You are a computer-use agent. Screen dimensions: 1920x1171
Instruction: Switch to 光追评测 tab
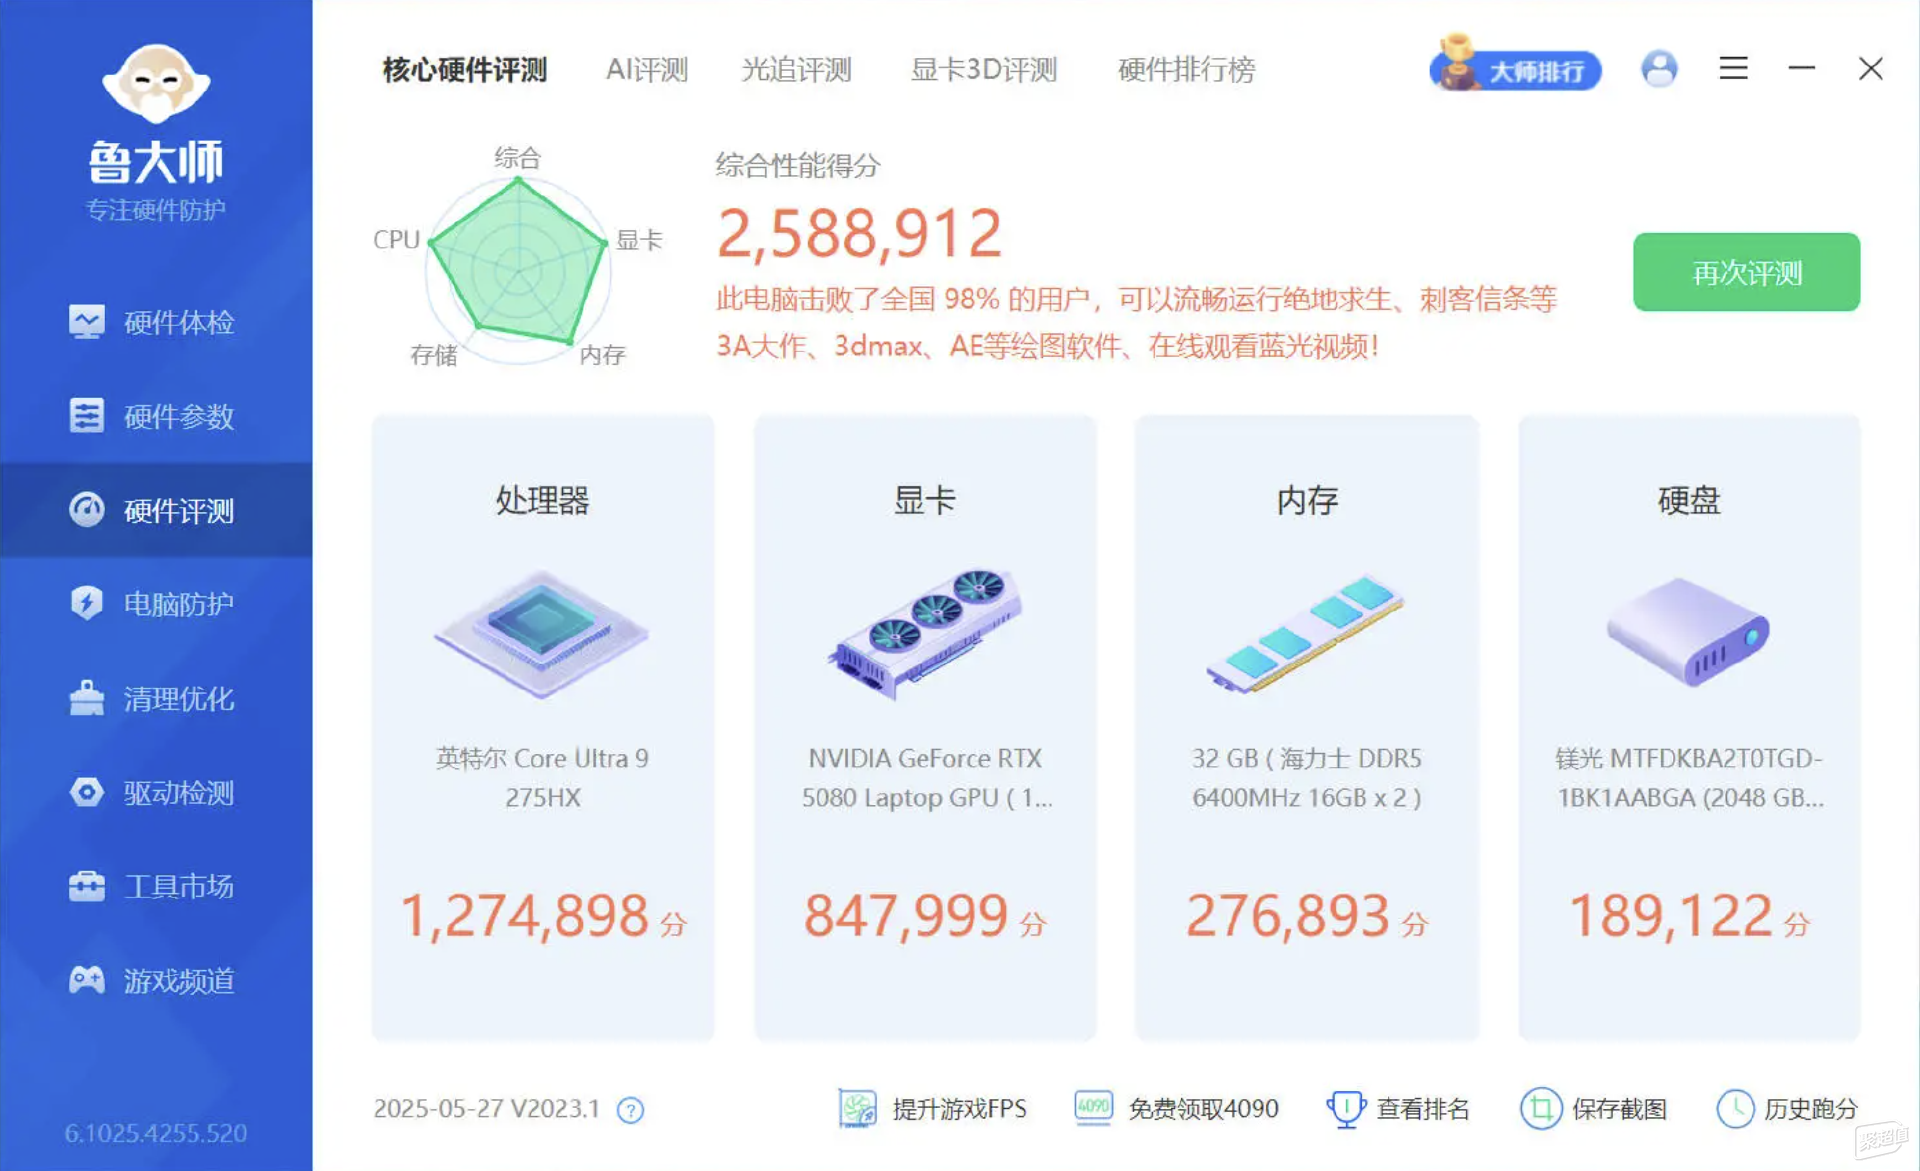click(x=796, y=70)
